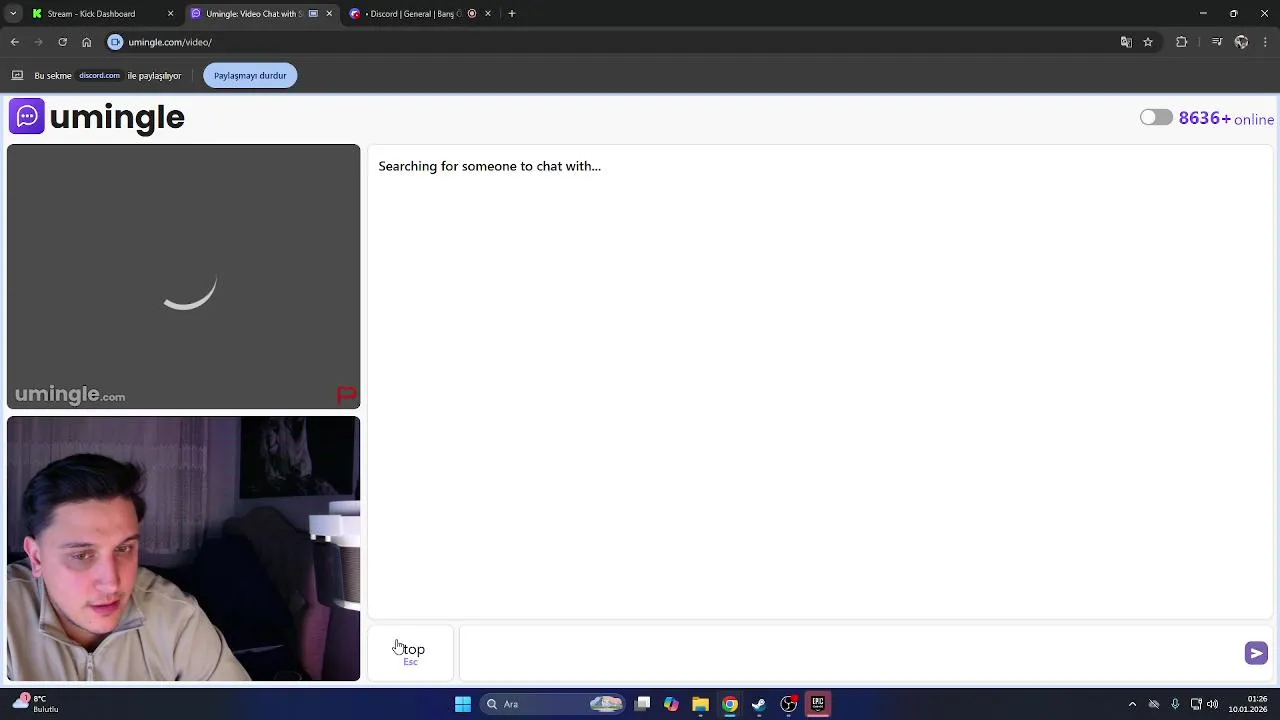Focus the chat message input field

click(x=850, y=653)
